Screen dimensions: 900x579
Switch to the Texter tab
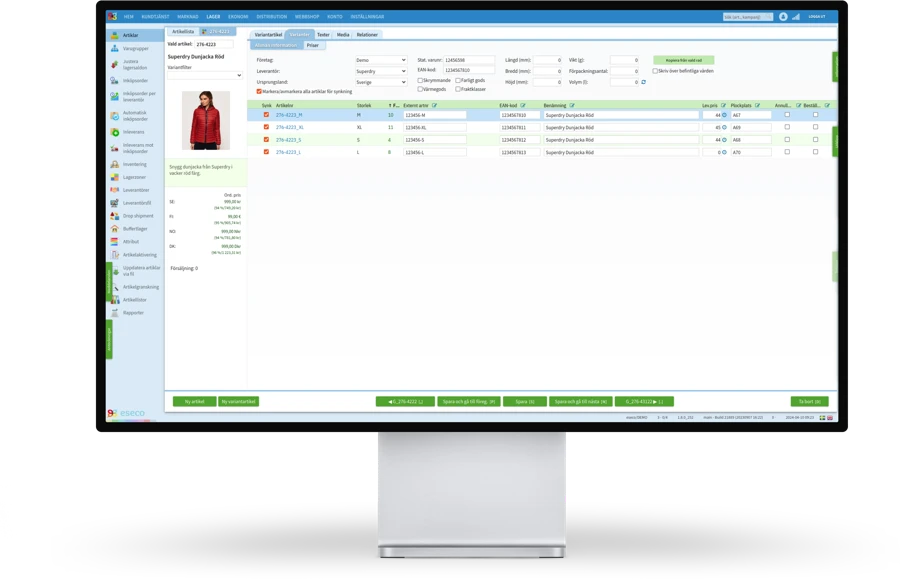tap(323, 34)
